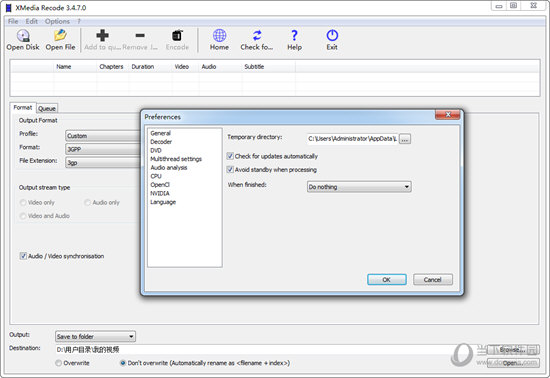Screen dimensions: 550x378
Task: Click the Browse... destination button
Action: 512,350
